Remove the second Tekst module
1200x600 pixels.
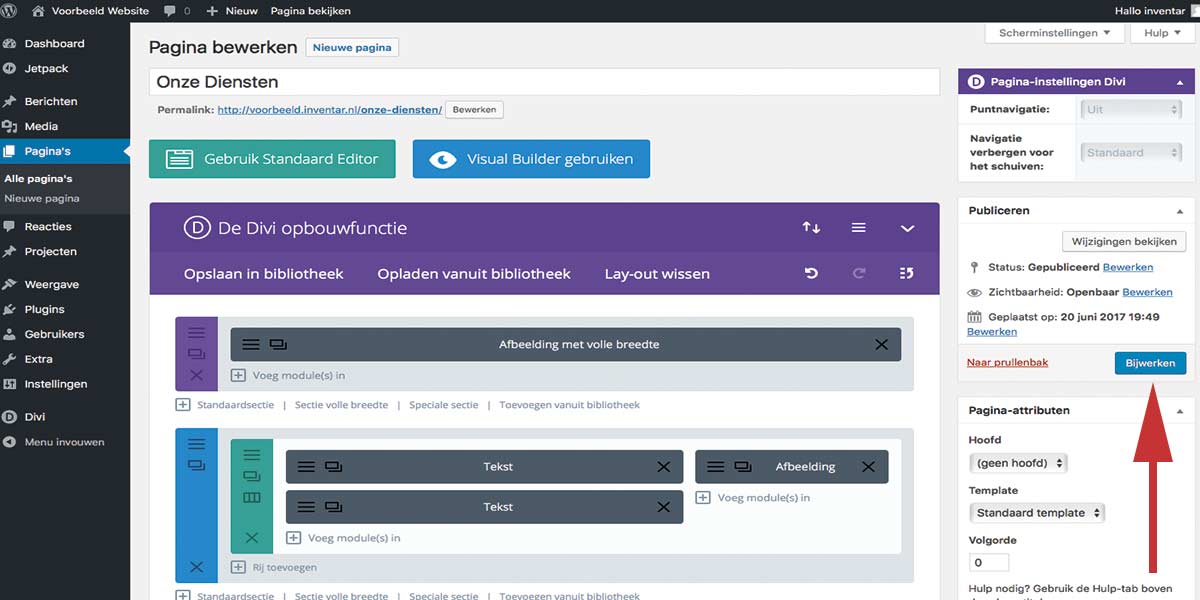664,507
